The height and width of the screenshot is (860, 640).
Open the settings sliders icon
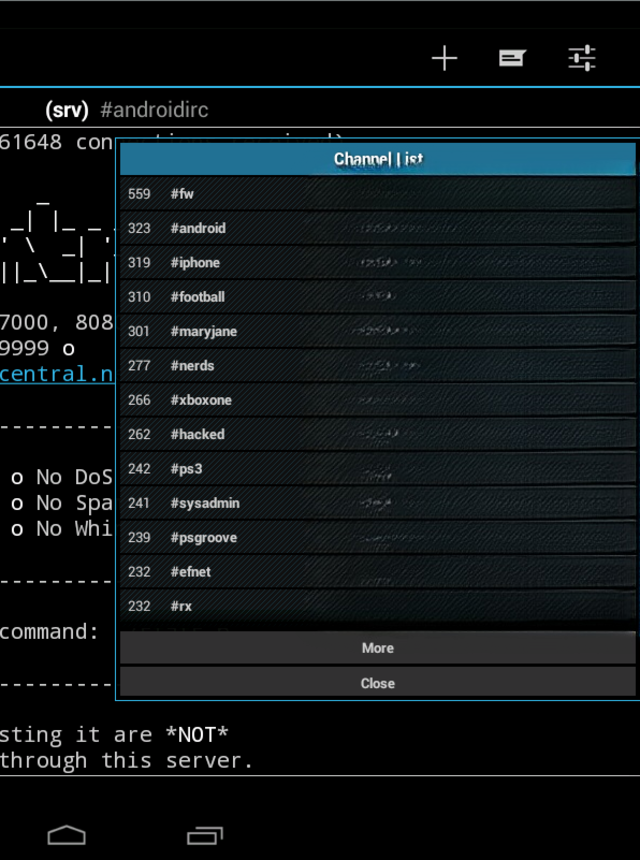click(582, 59)
